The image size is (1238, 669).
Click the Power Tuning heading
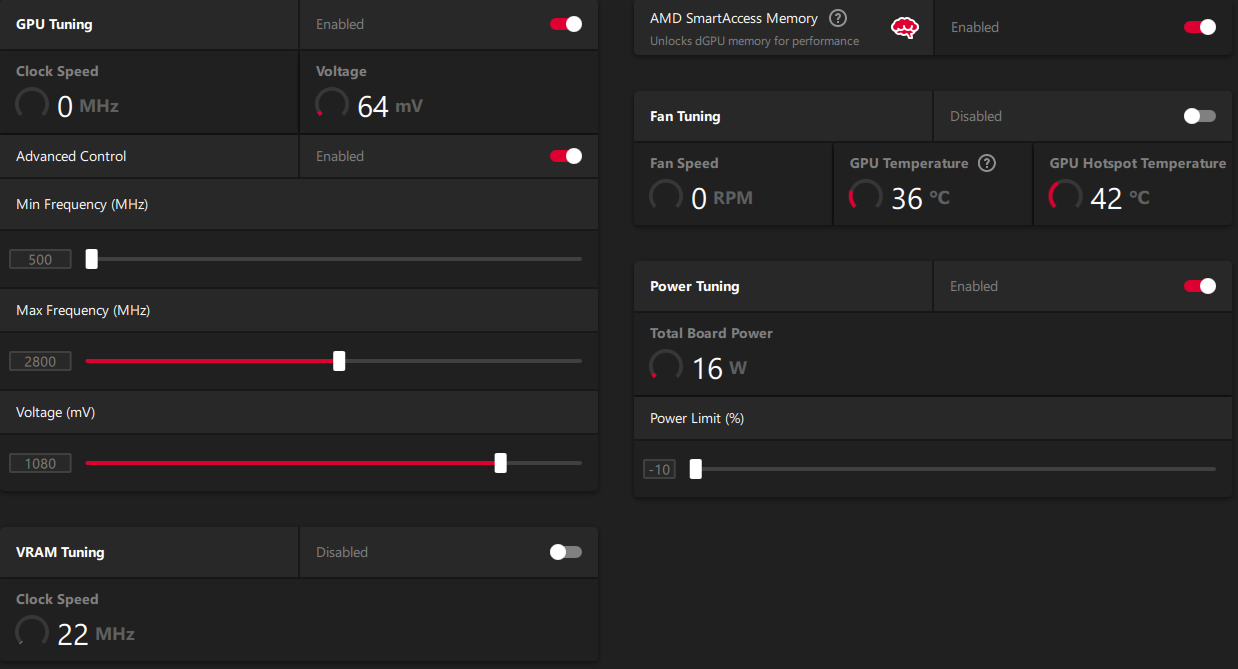(x=695, y=286)
